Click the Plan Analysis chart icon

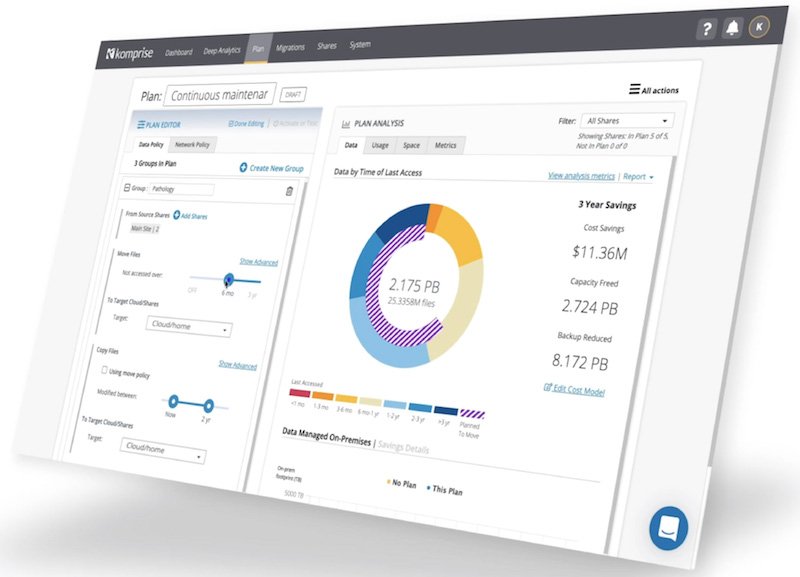[346, 123]
